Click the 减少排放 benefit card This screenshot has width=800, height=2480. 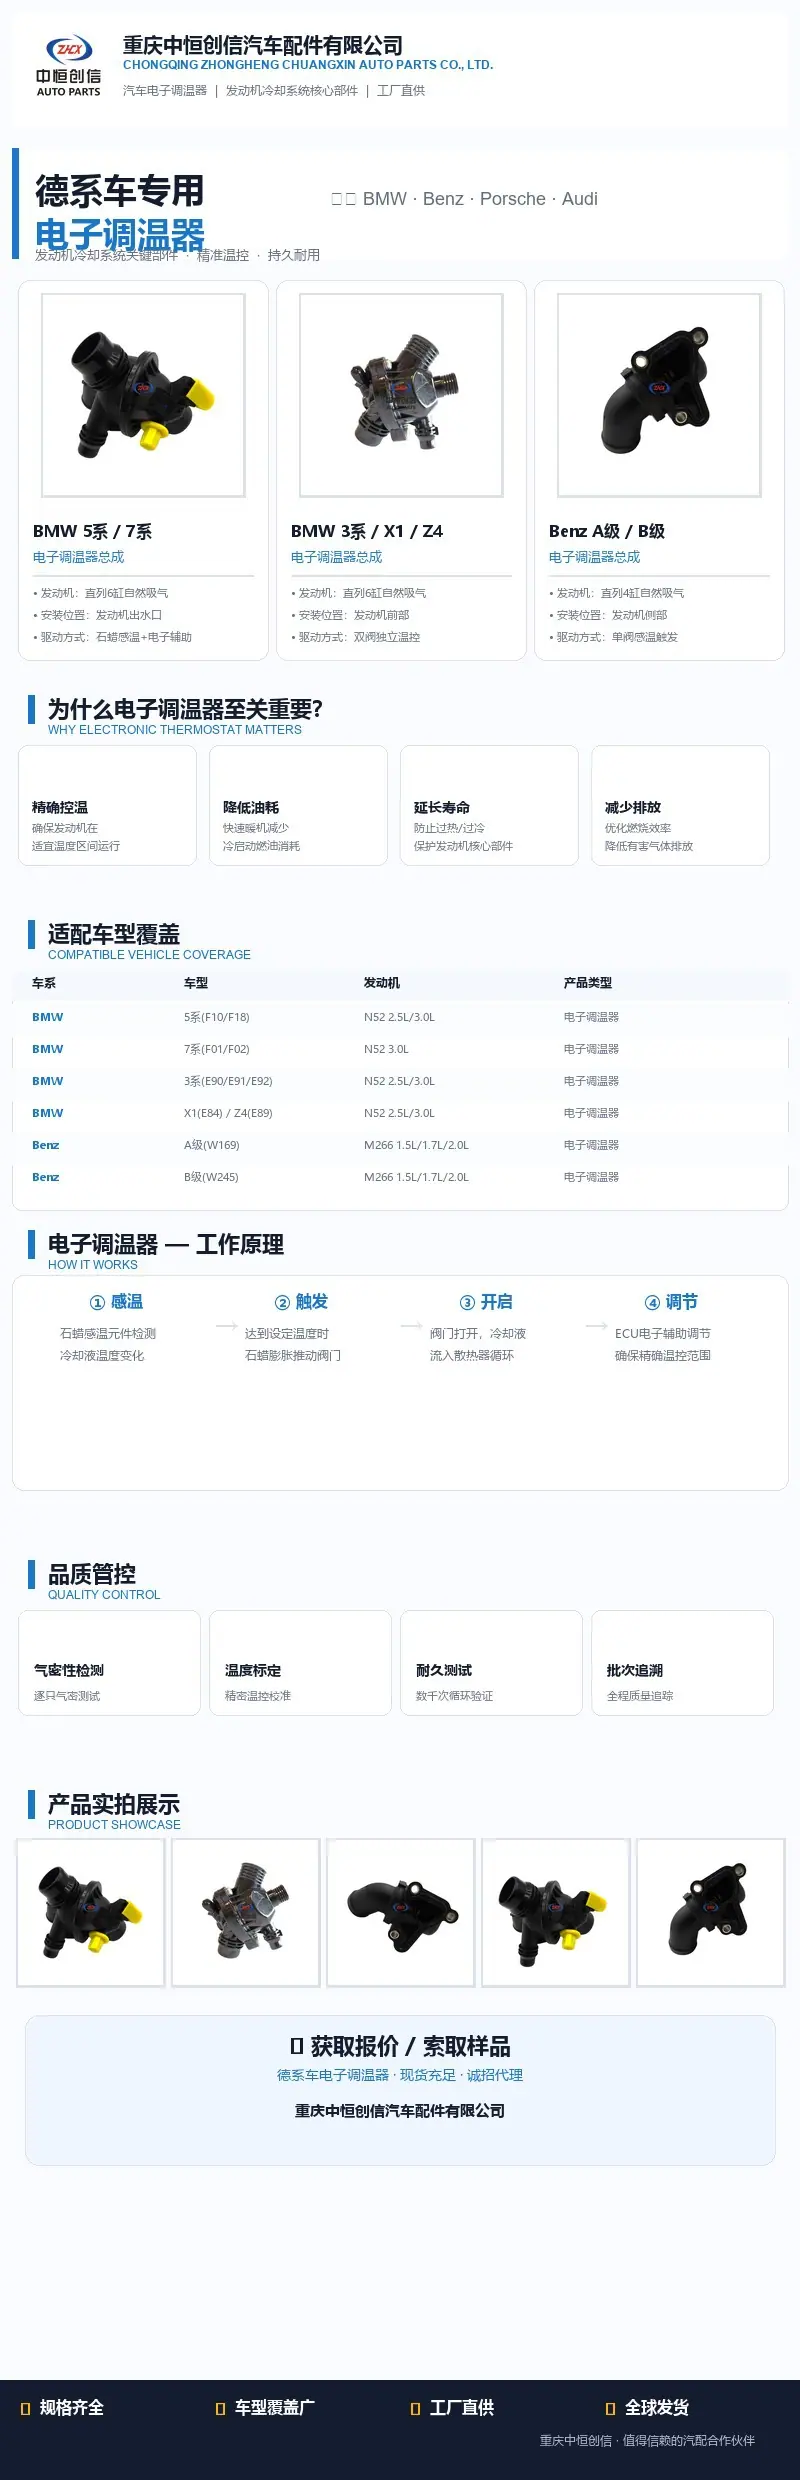(x=680, y=805)
